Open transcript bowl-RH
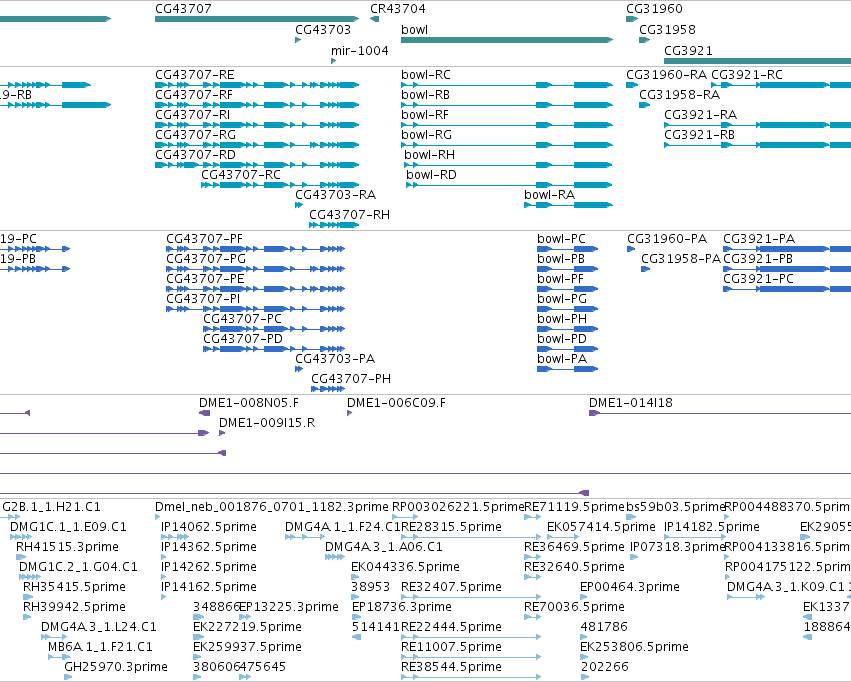The width and height of the screenshot is (851, 682). tap(429, 155)
